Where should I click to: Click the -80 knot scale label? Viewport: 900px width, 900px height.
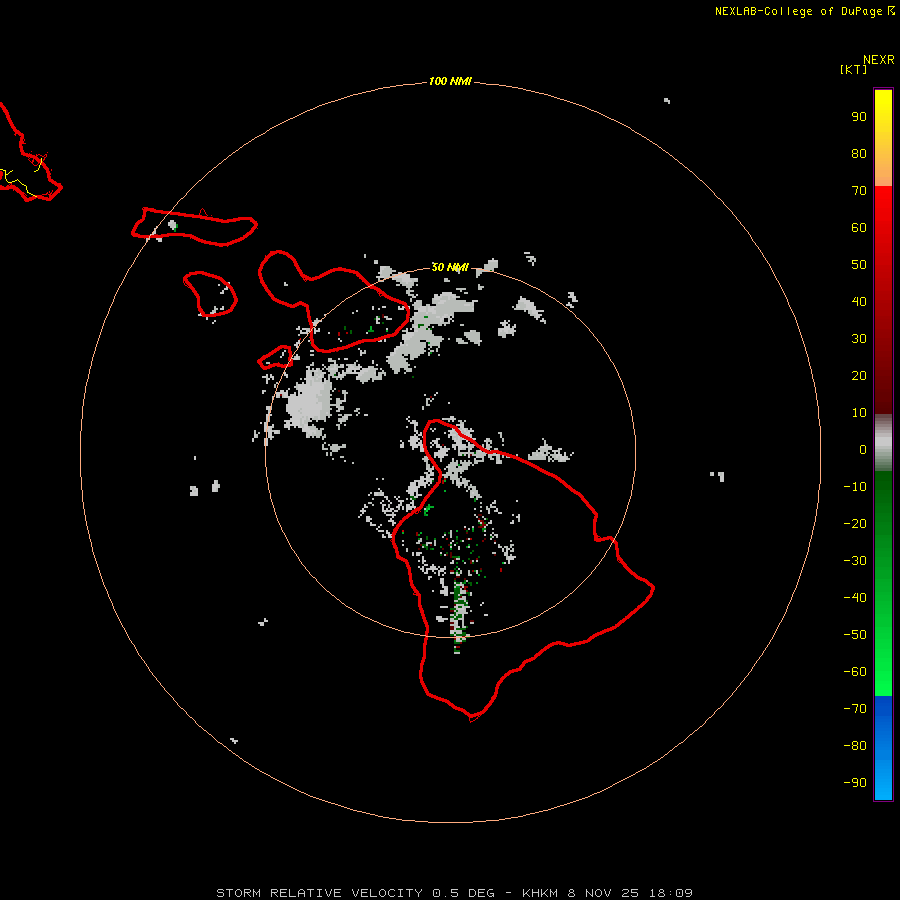(855, 746)
